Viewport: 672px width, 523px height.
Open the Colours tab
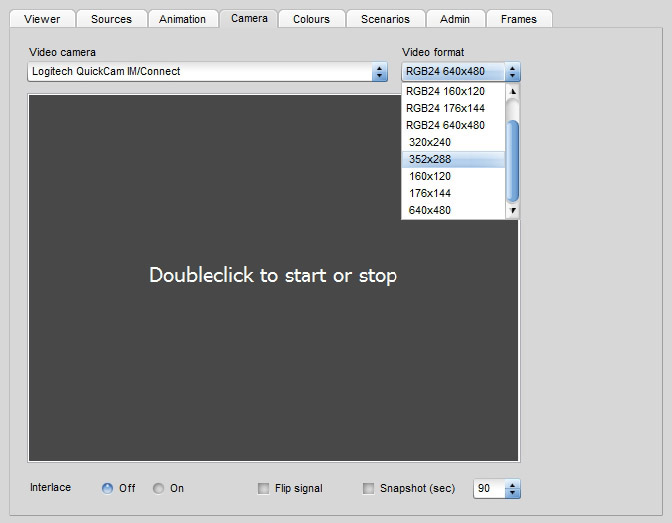(x=311, y=19)
